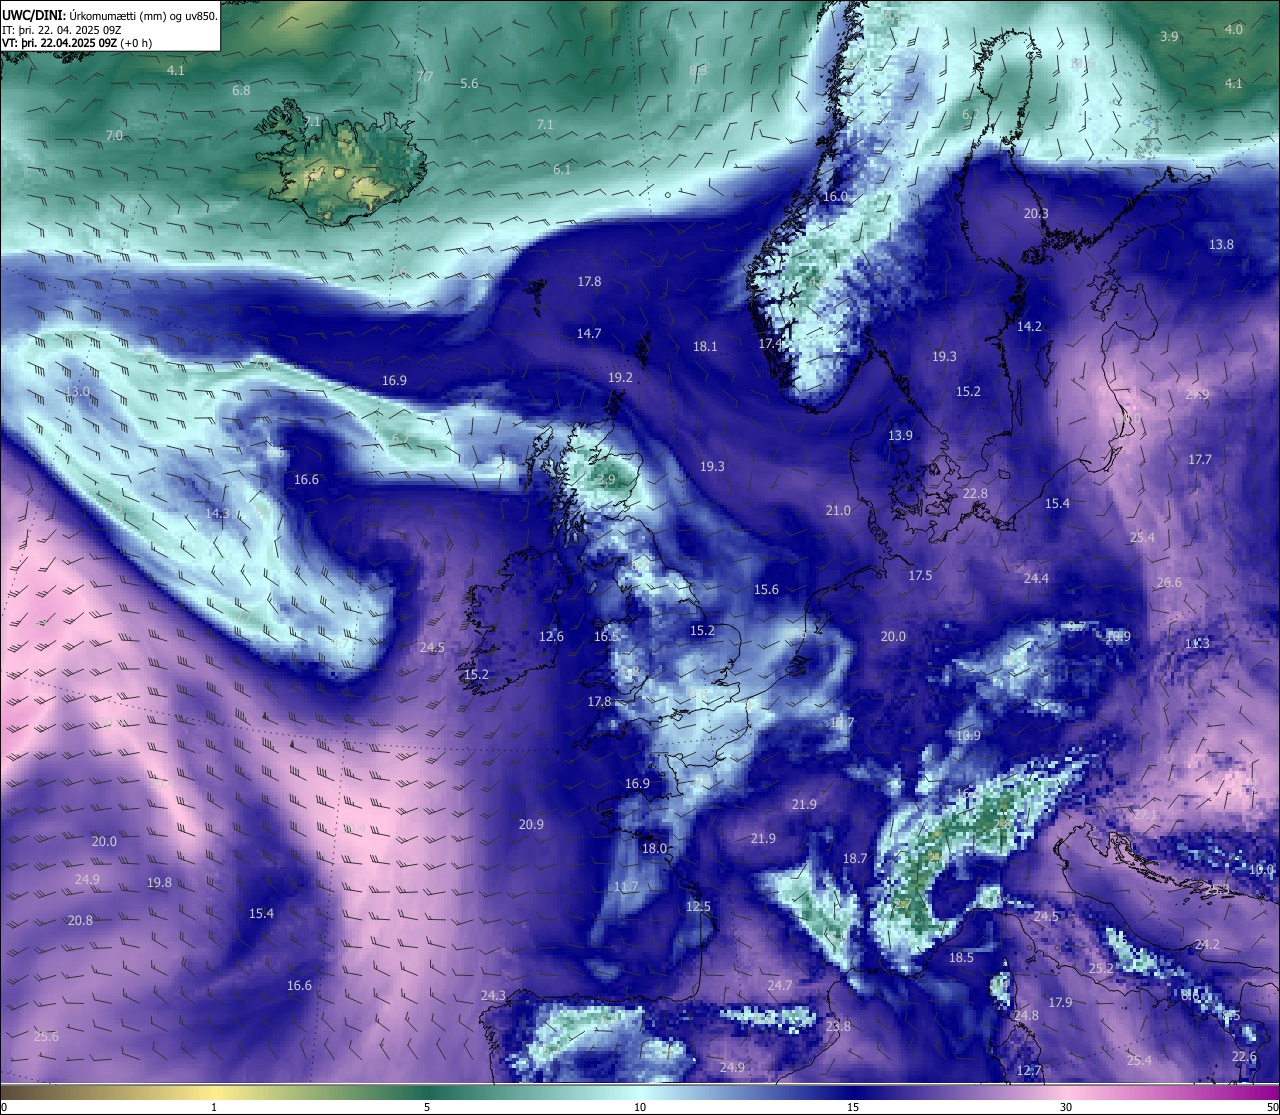Click the 25.6 value in bottom-left corner

click(x=46, y=1037)
